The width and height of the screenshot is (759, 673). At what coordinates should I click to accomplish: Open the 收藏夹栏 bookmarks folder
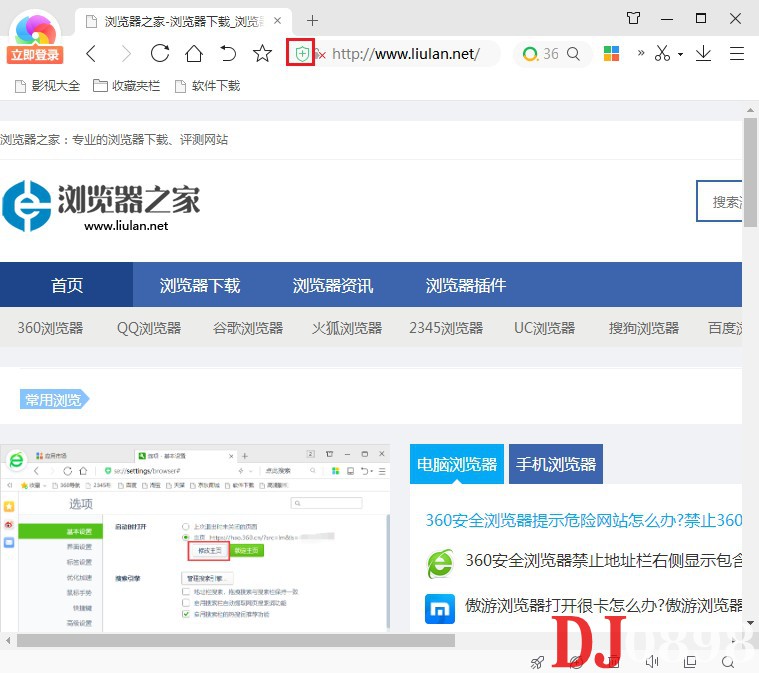pos(126,86)
